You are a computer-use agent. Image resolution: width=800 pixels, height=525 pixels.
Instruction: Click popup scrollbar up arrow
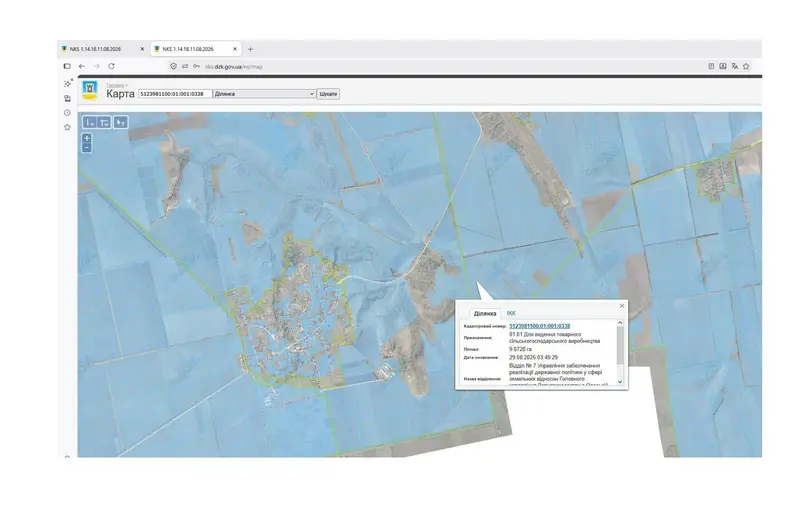[620, 323]
